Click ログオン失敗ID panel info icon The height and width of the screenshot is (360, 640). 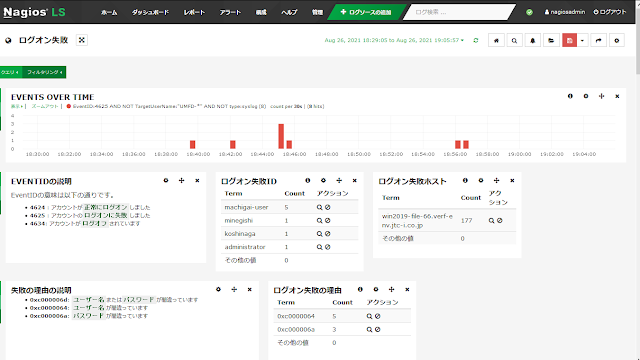(x=308, y=180)
